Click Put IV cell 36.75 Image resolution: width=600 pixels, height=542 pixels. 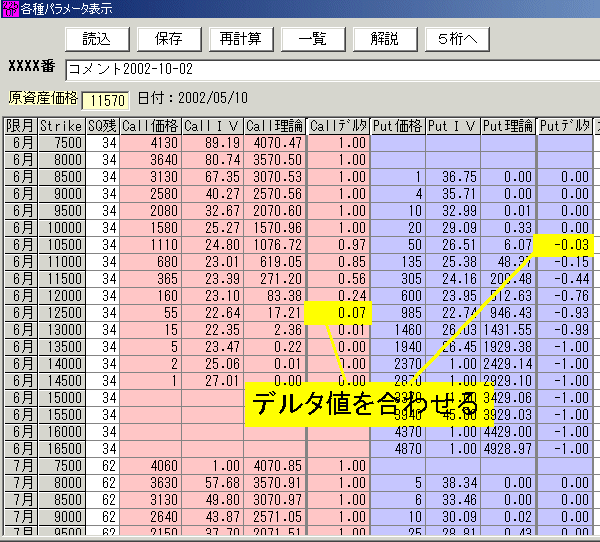(453, 177)
